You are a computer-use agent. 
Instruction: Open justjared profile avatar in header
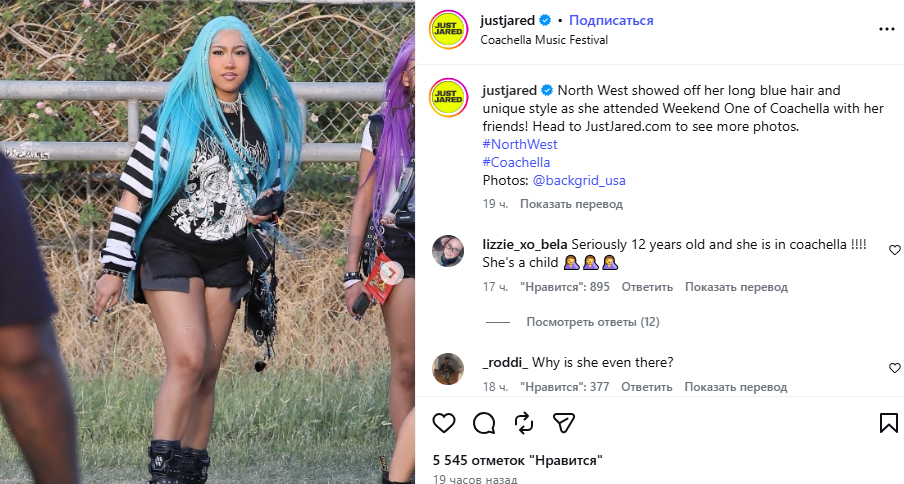(449, 29)
